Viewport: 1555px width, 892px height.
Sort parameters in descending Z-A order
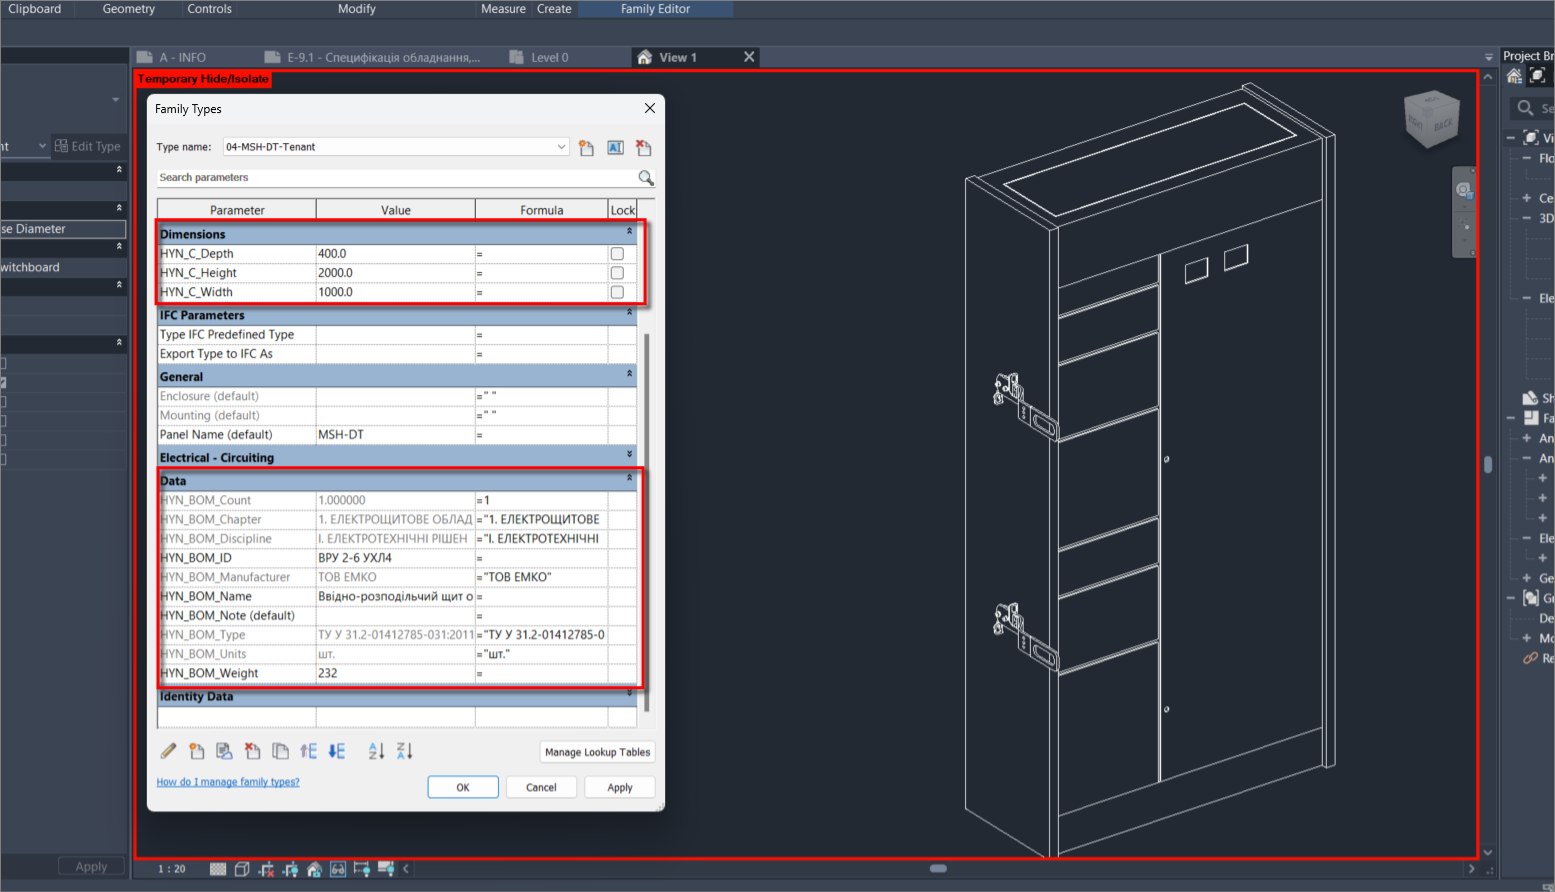point(404,751)
